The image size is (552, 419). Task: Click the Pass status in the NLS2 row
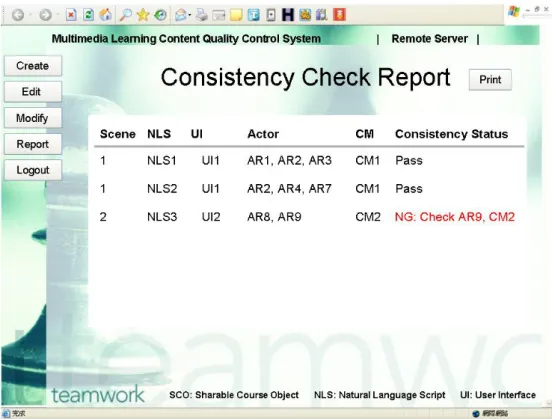pyautogui.click(x=409, y=189)
